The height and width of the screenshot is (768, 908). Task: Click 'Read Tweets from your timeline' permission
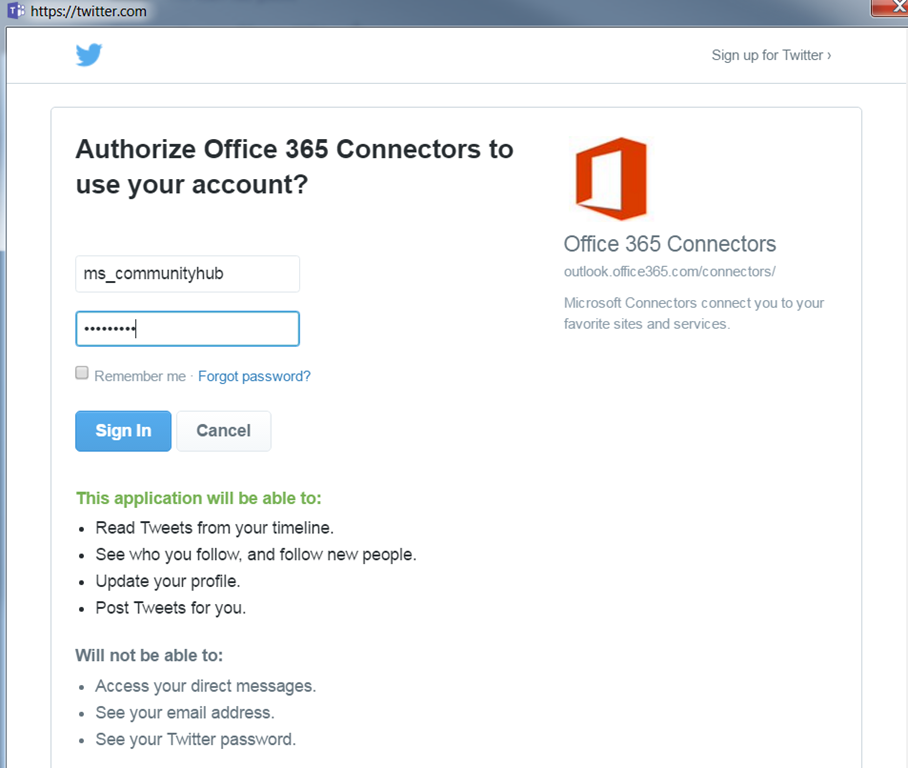[214, 527]
